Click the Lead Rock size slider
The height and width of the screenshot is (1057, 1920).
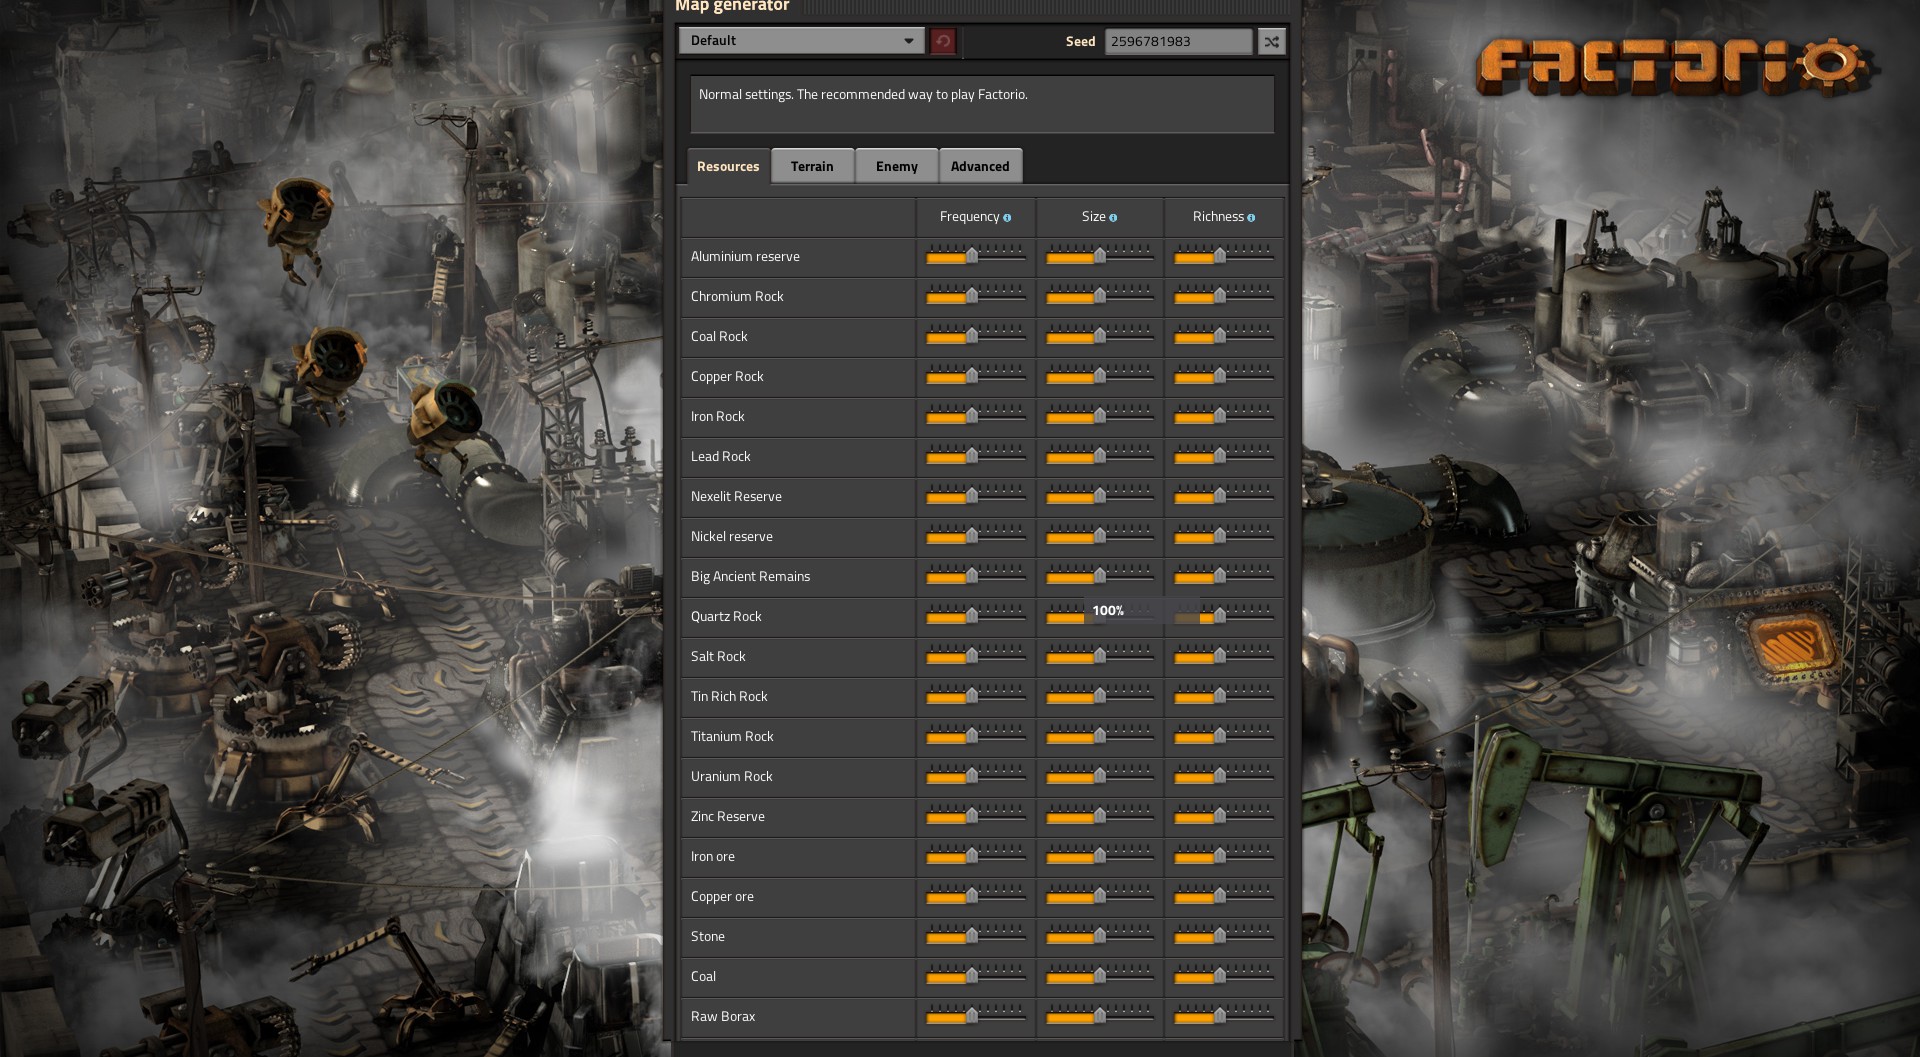click(x=1100, y=457)
